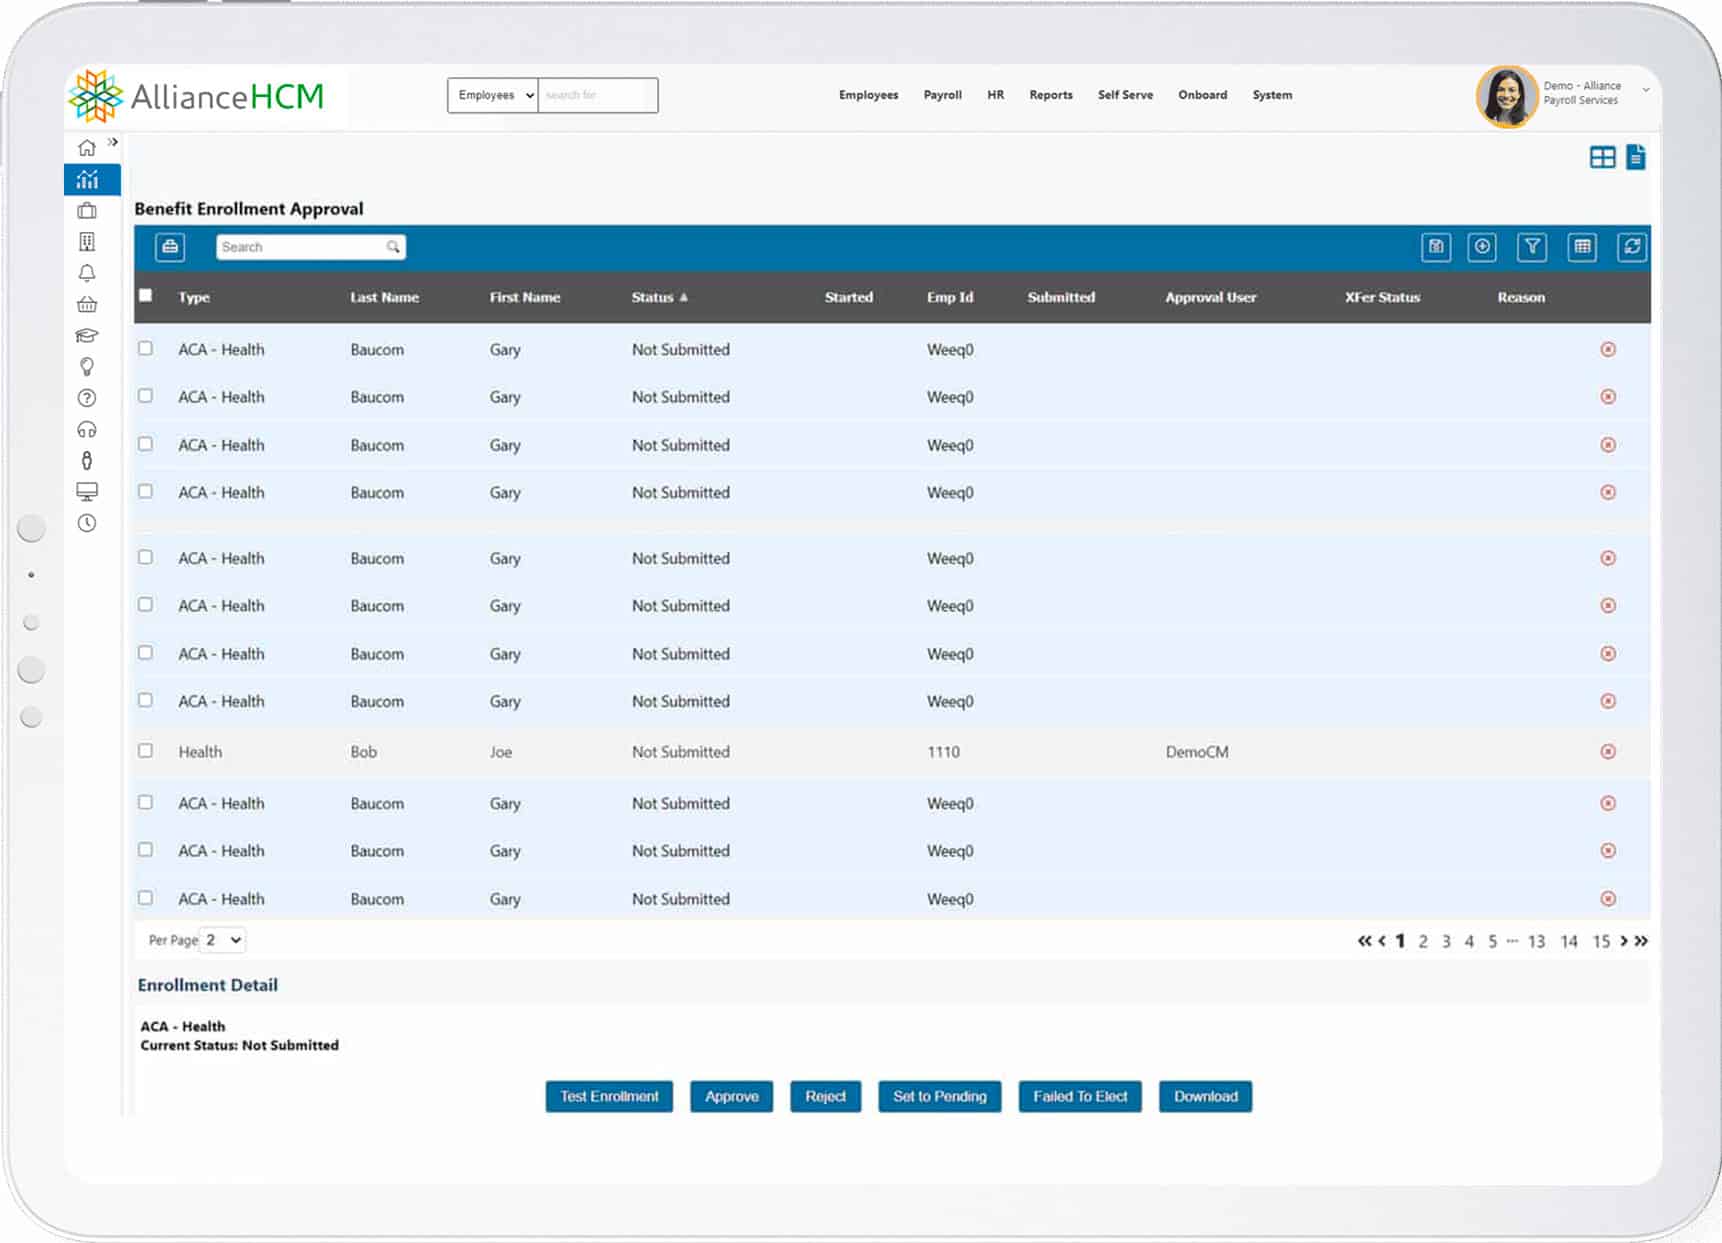The height and width of the screenshot is (1243, 1722).
Task: Open the Employees search scope dropdown
Action: click(493, 95)
